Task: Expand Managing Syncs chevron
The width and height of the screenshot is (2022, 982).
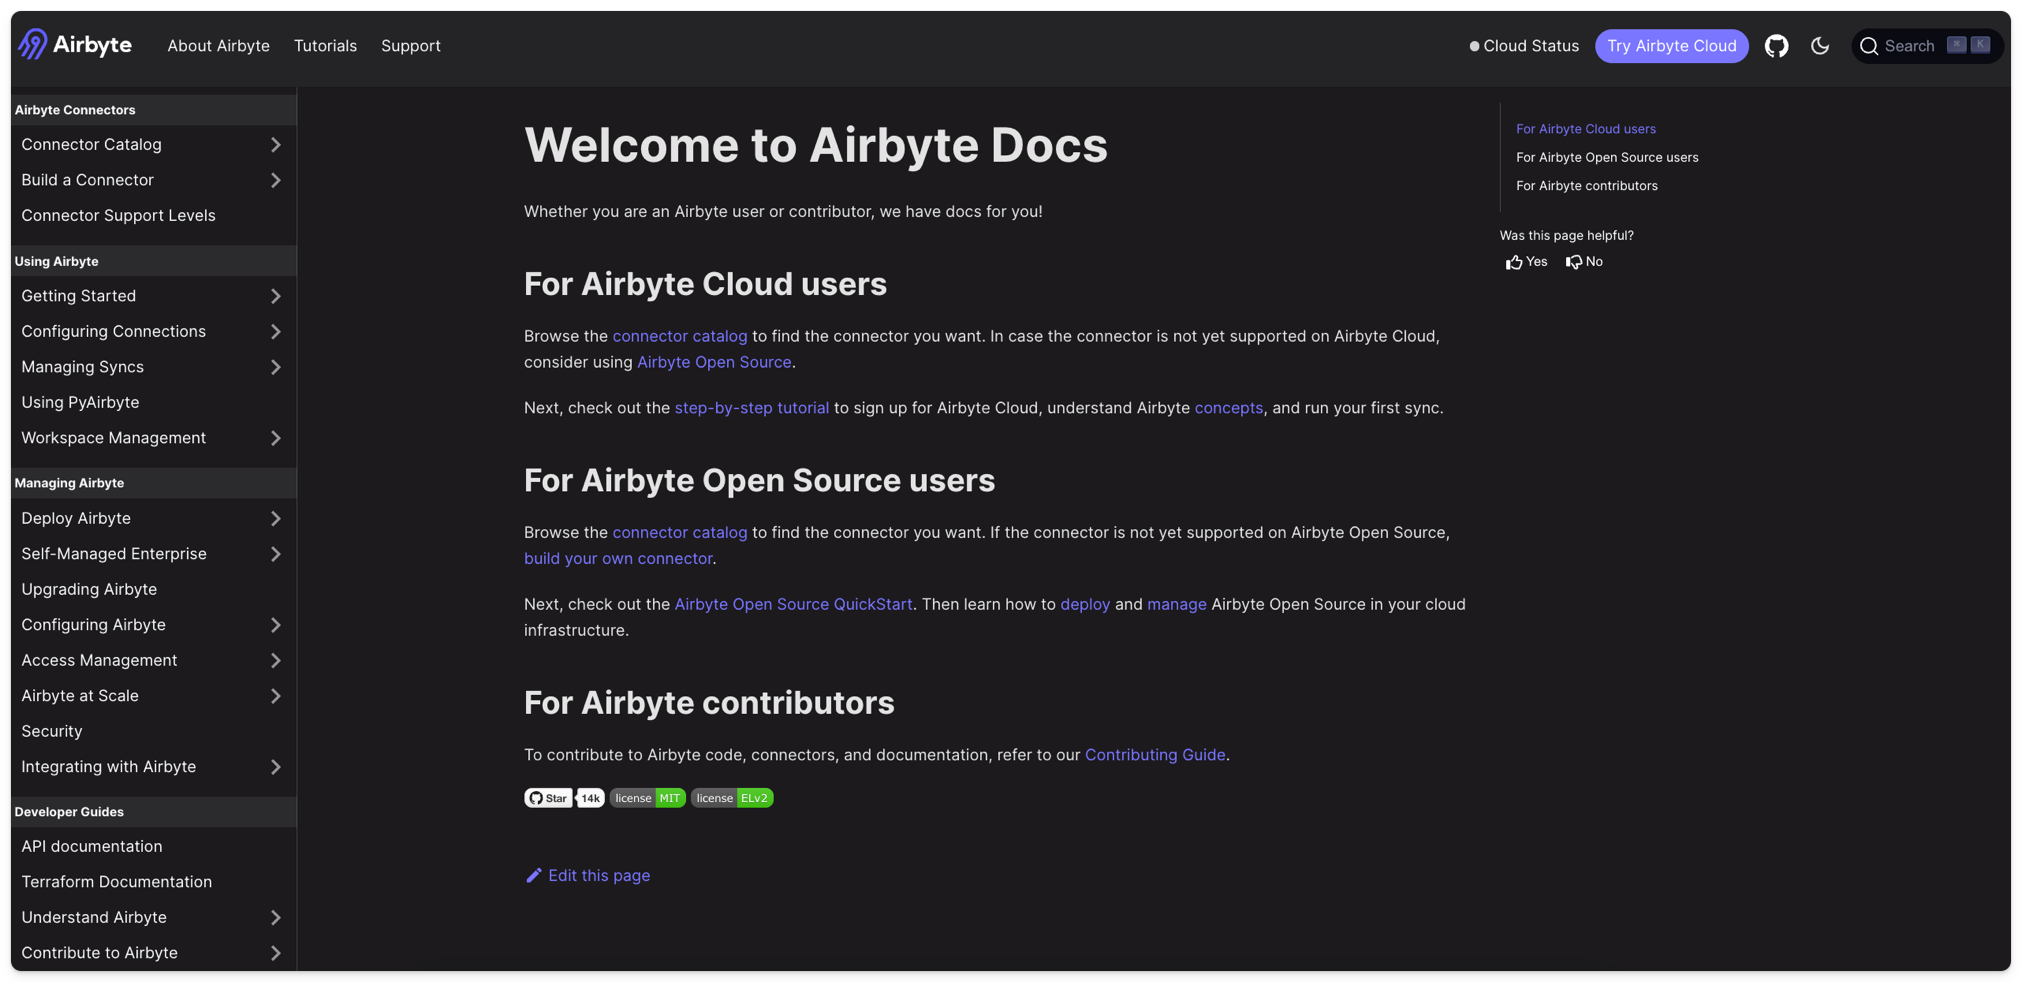Action: [275, 367]
